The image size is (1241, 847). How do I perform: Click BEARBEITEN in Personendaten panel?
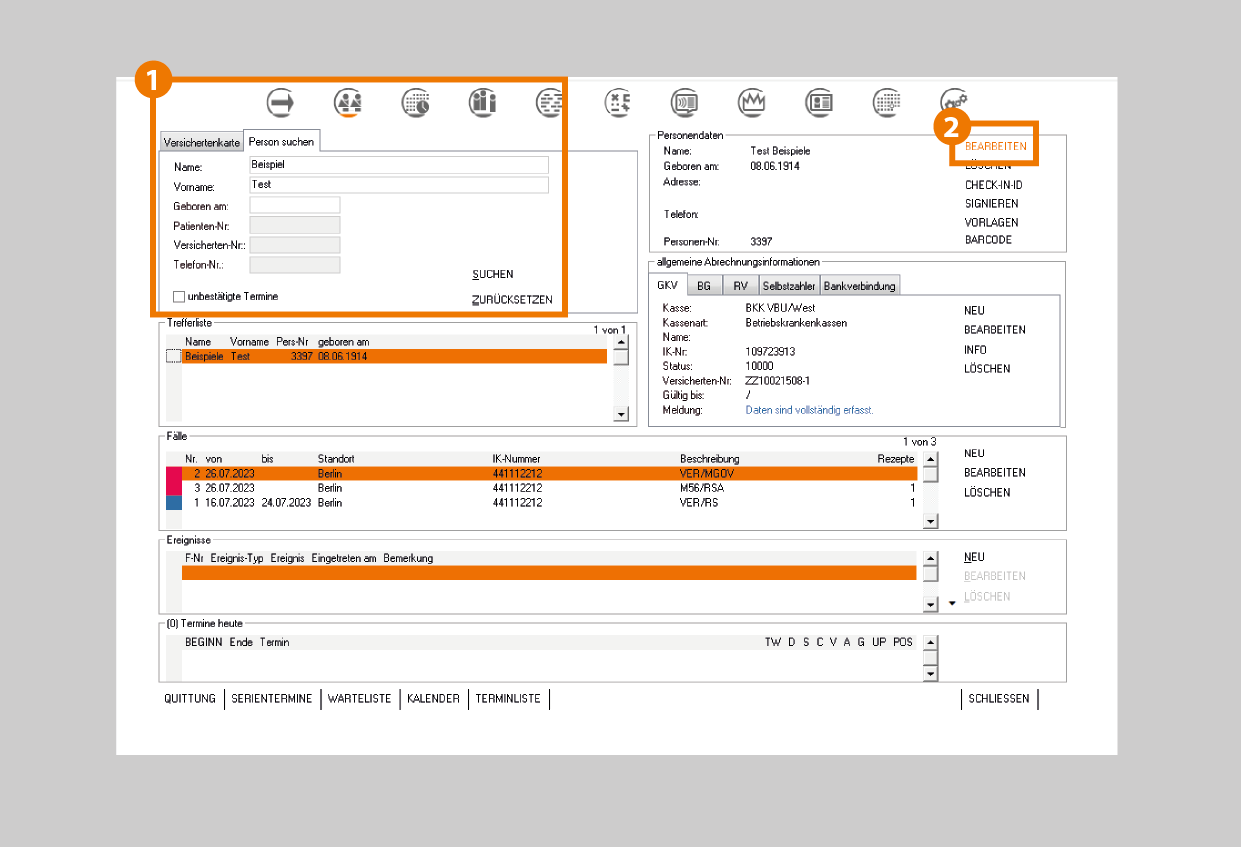(x=995, y=146)
